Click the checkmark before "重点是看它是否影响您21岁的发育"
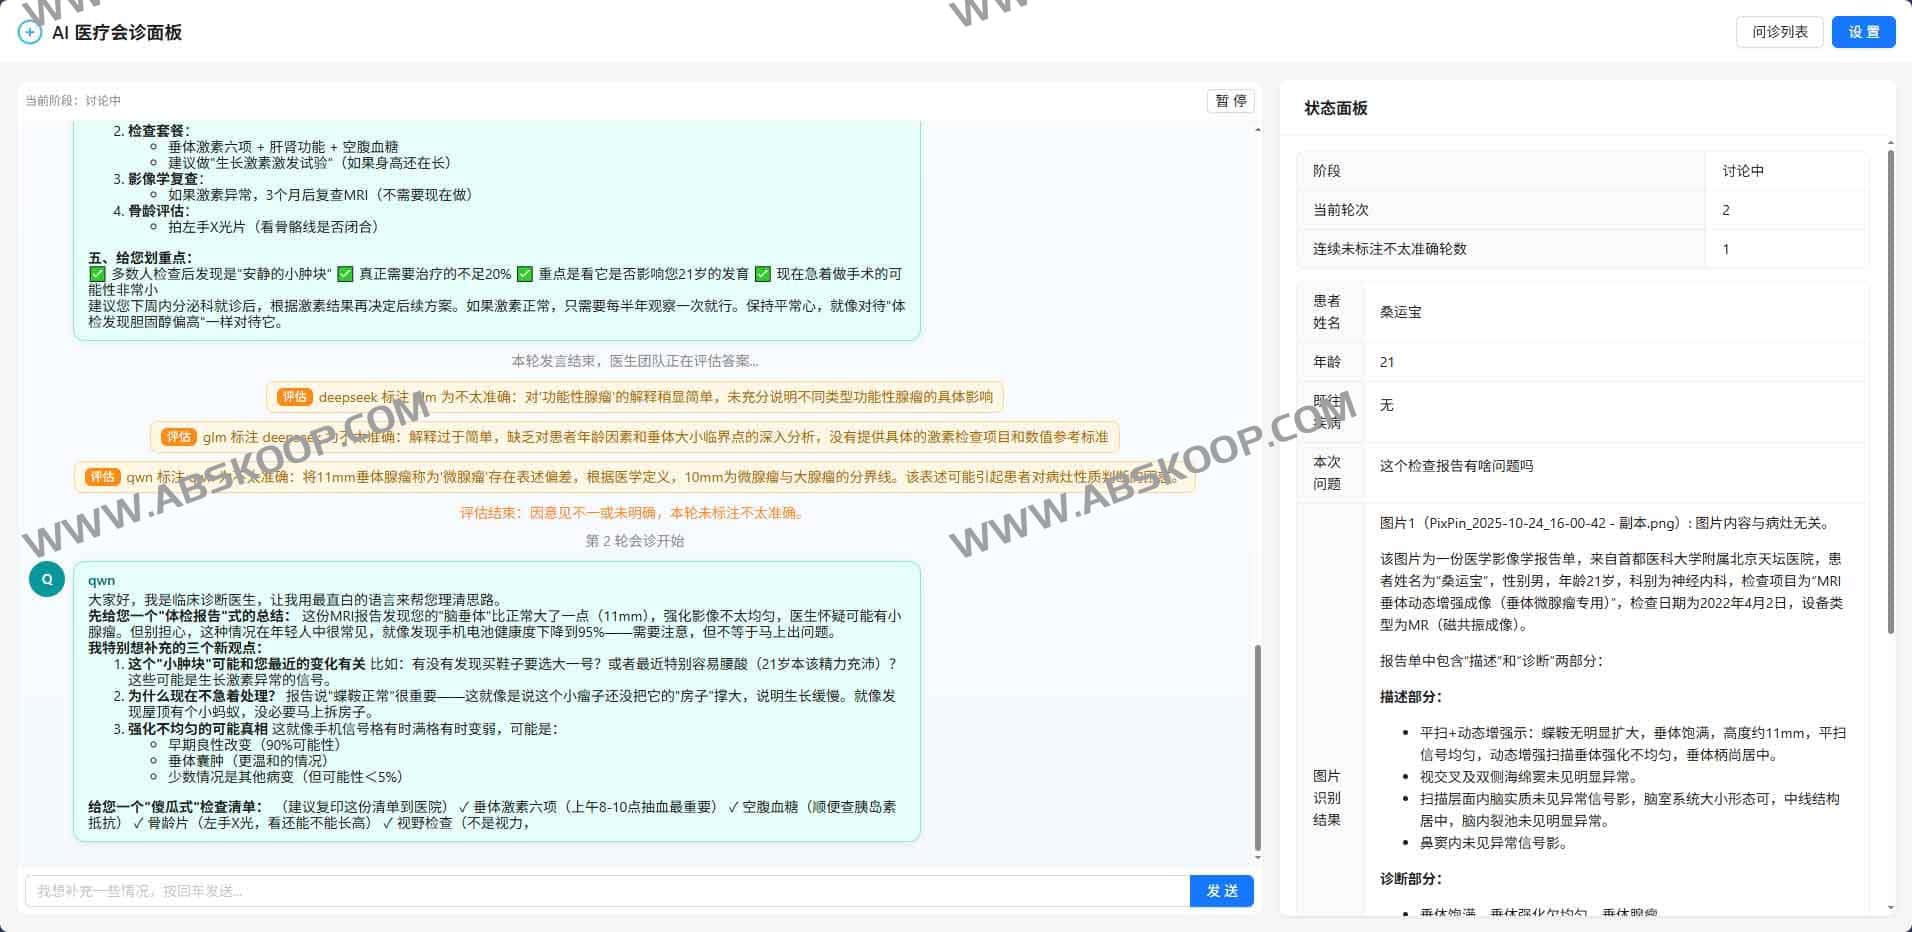The width and height of the screenshot is (1912, 932). point(525,273)
